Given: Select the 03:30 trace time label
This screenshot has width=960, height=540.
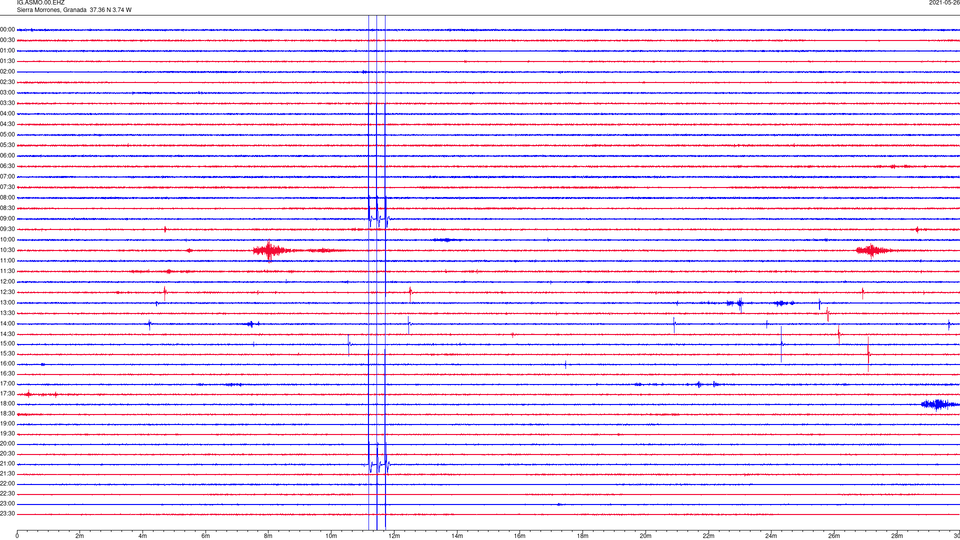Looking at the screenshot, I should point(7,103).
